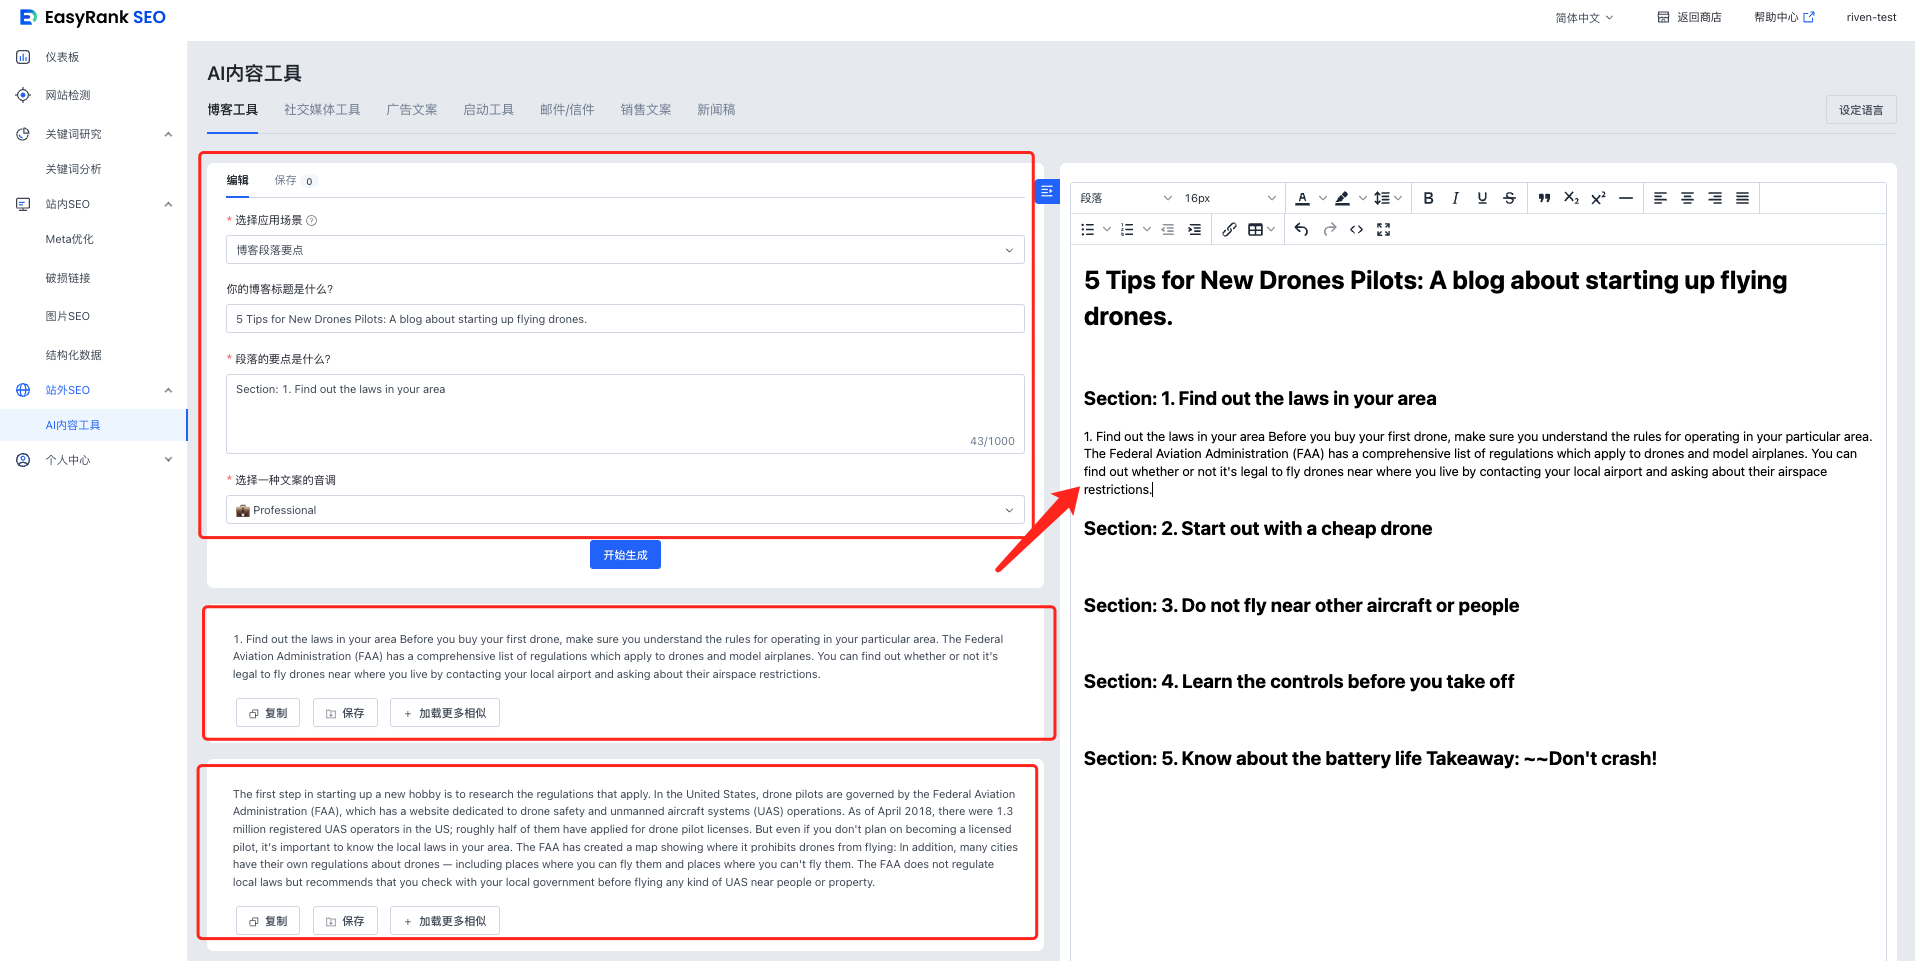The width and height of the screenshot is (1915, 961).
Task: Open the source code view
Action: pos(1356,229)
